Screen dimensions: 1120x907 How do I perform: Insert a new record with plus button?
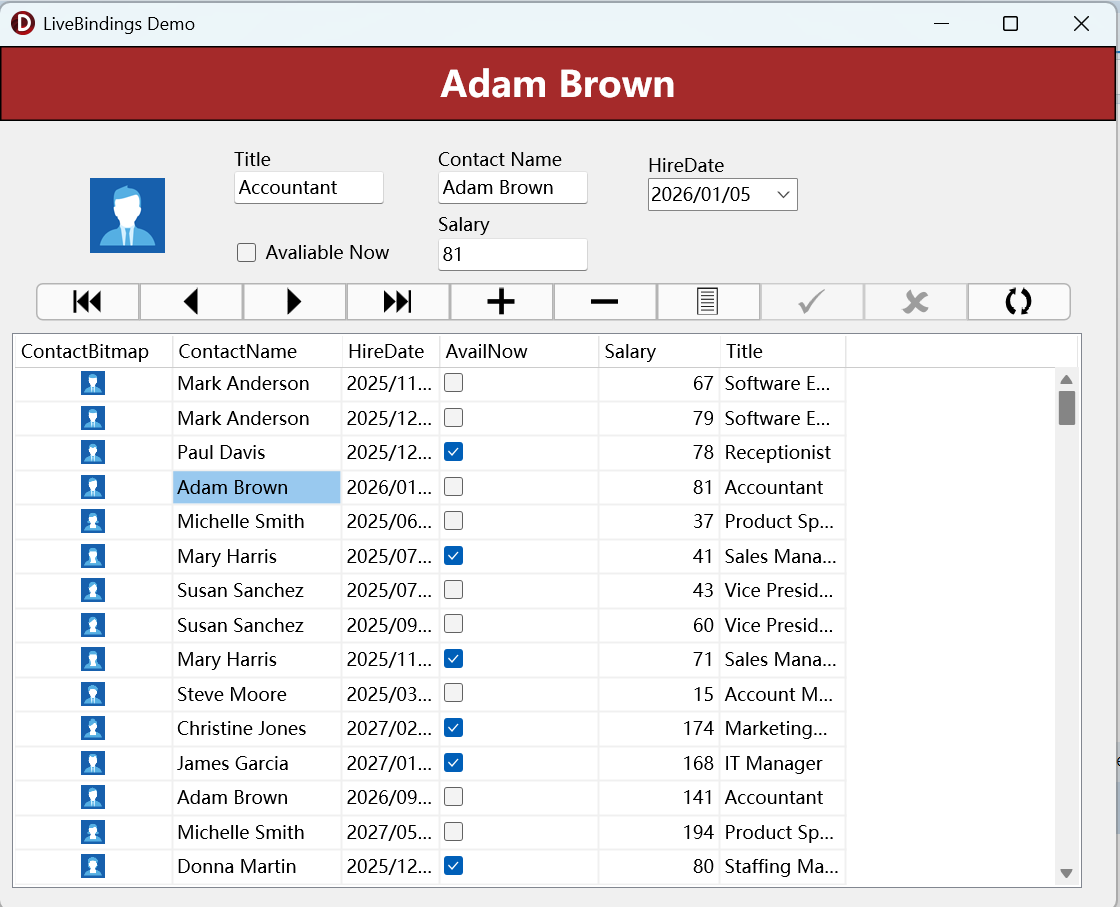click(x=501, y=301)
